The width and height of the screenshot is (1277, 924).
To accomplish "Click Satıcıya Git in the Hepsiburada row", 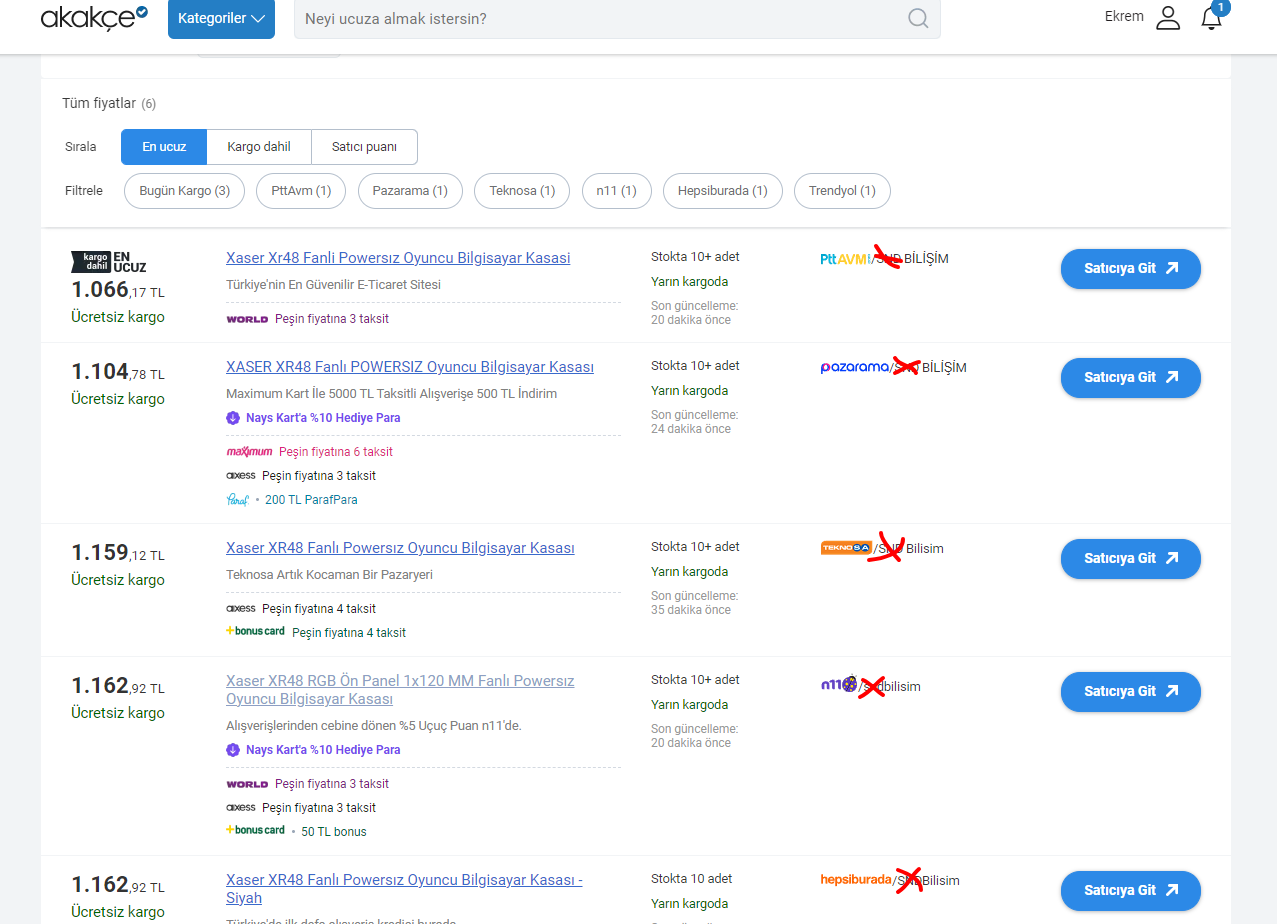I will click(x=1131, y=891).
